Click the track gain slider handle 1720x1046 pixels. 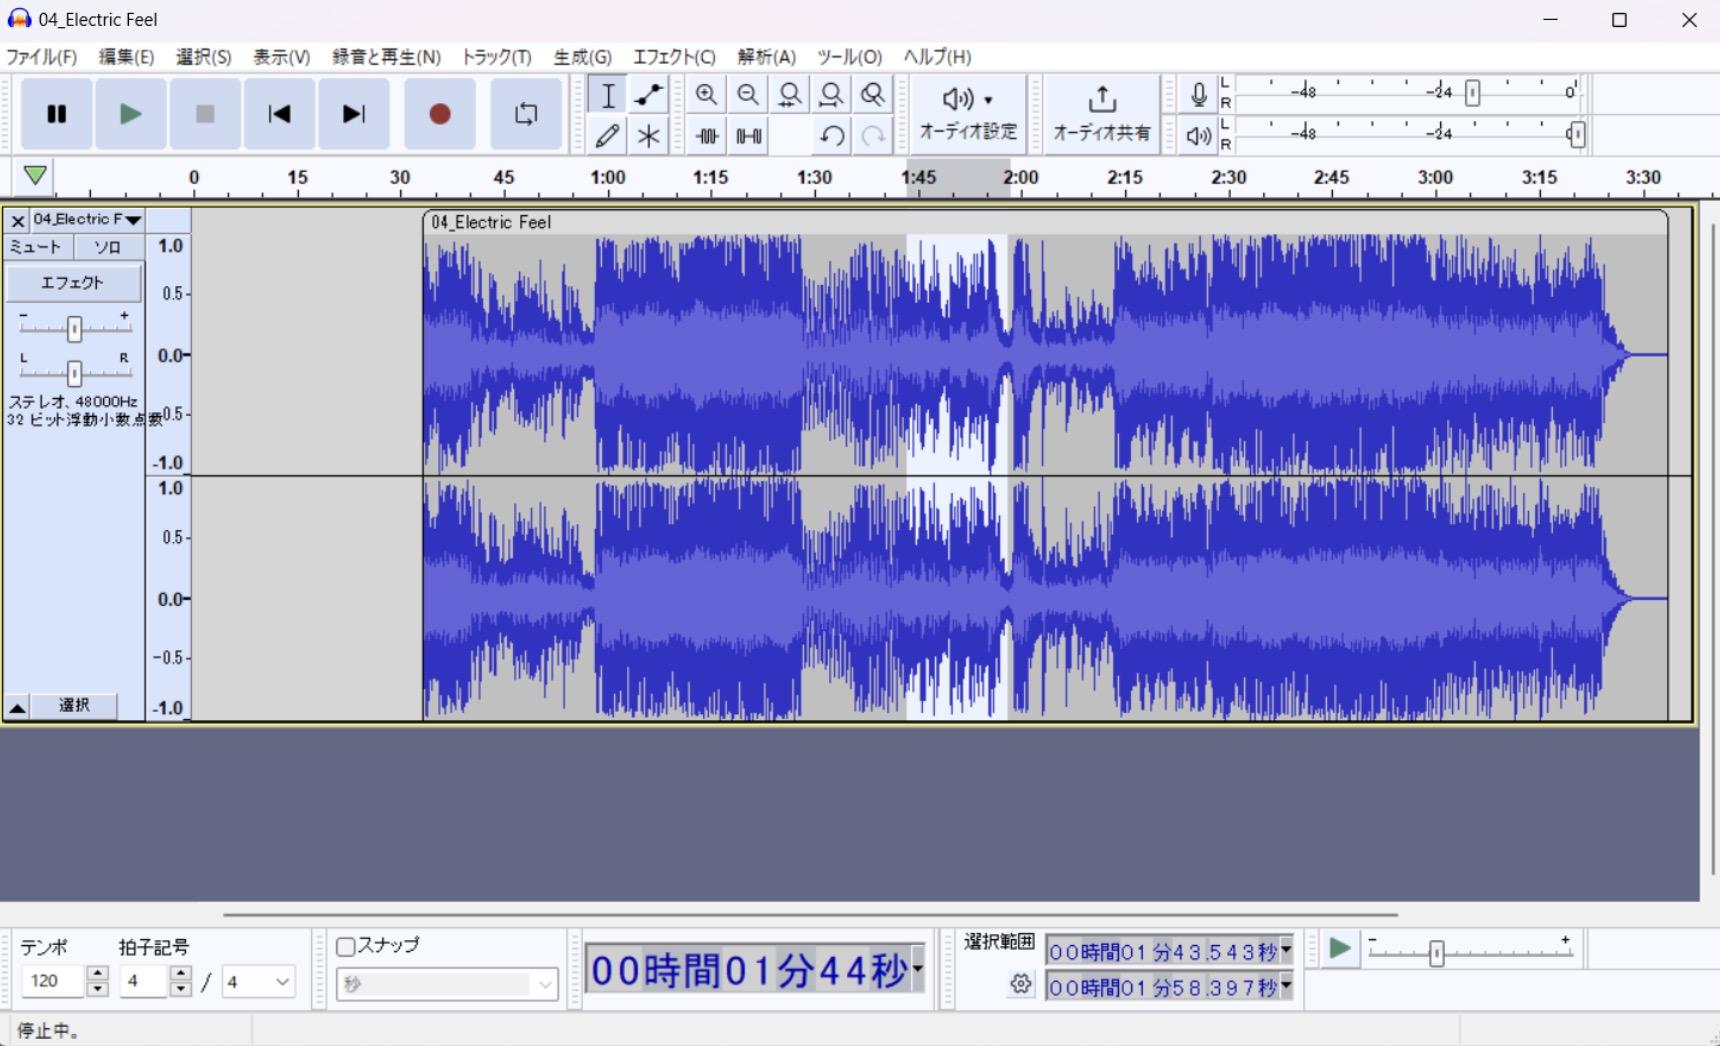(x=74, y=328)
